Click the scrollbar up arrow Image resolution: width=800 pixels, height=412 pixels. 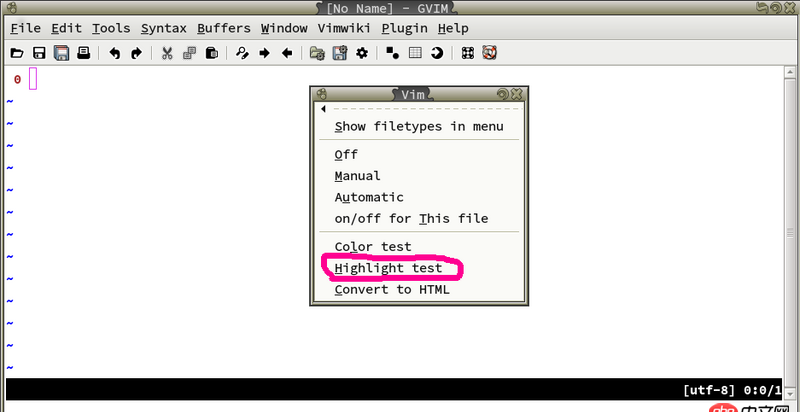(x=790, y=72)
